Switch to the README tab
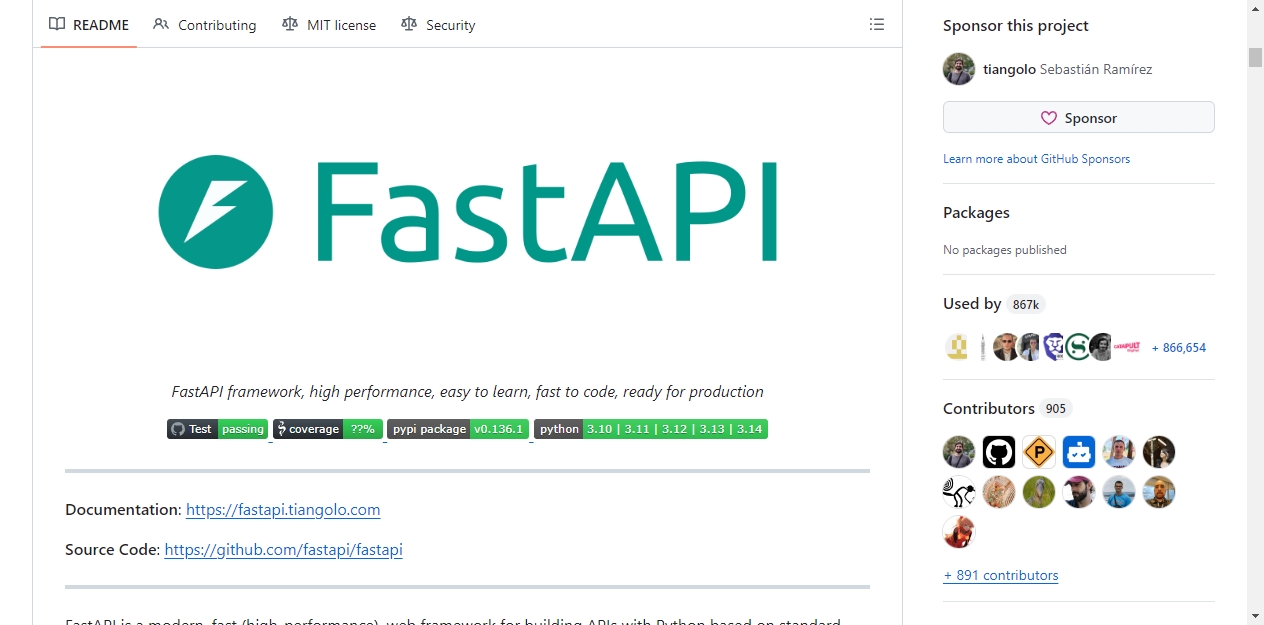This screenshot has width=1264, height=625. (x=89, y=24)
